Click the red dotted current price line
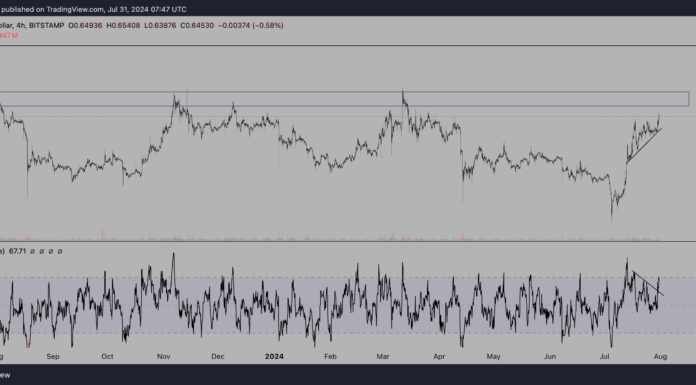This screenshot has width=696, height=385. click(x=348, y=117)
